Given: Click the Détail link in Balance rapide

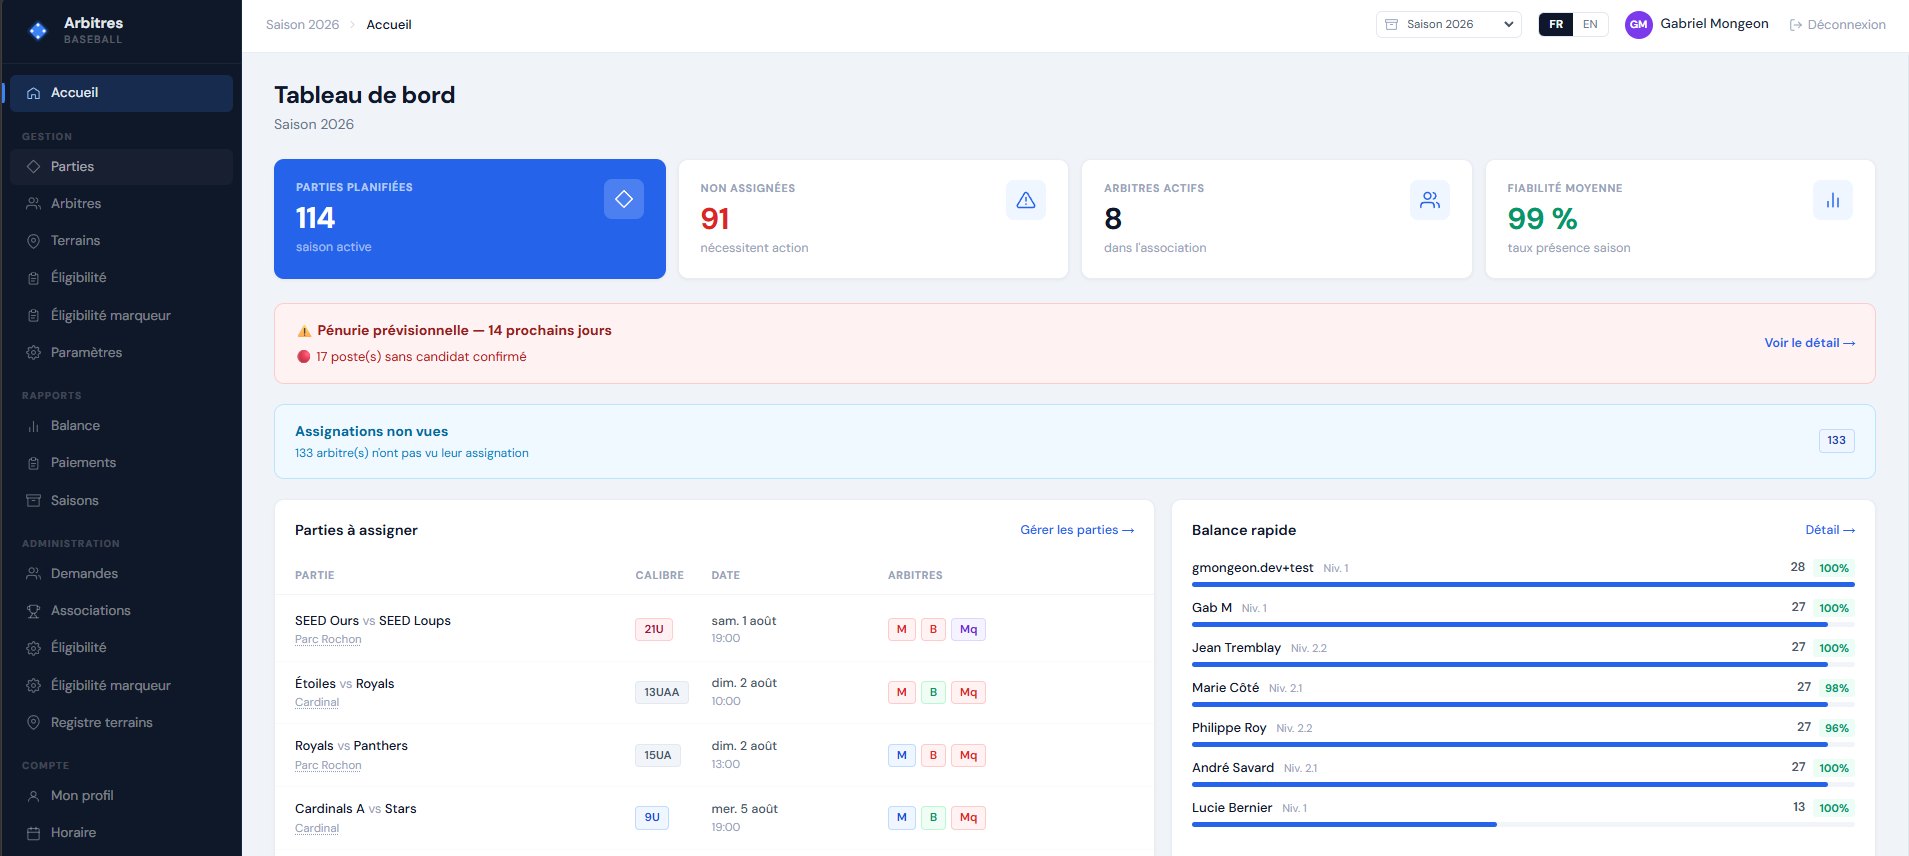Looking at the screenshot, I should pos(1830,530).
